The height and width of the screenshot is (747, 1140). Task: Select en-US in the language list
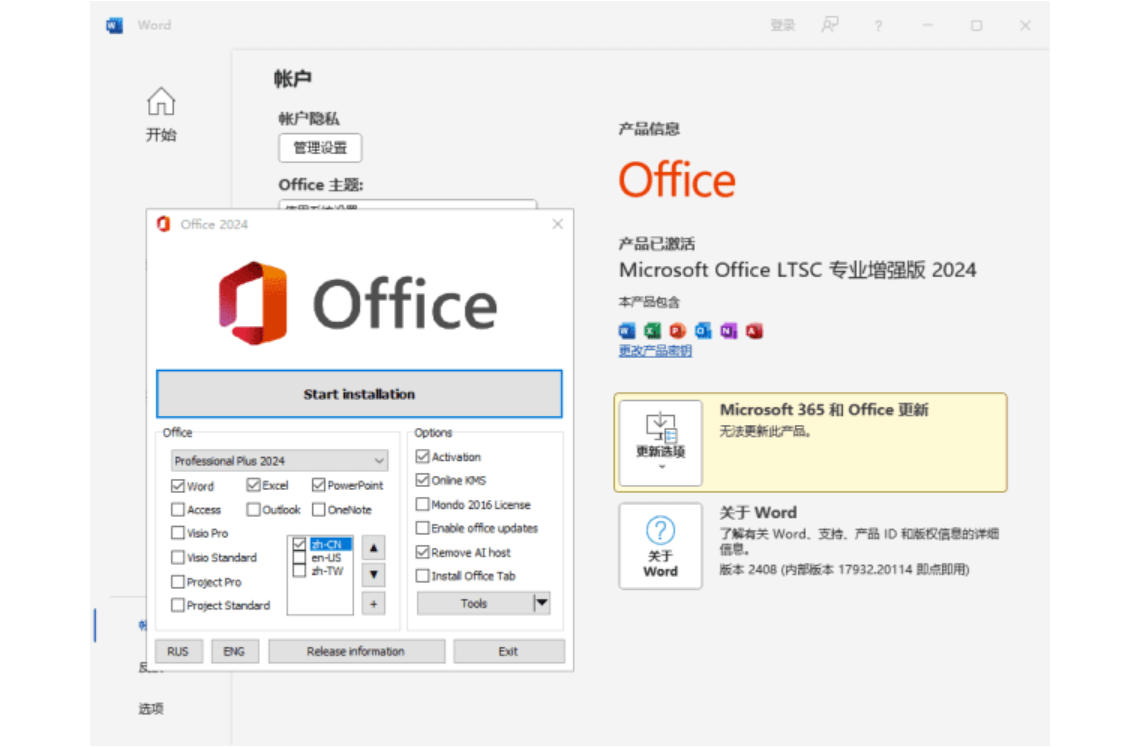pyautogui.click(x=325, y=557)
